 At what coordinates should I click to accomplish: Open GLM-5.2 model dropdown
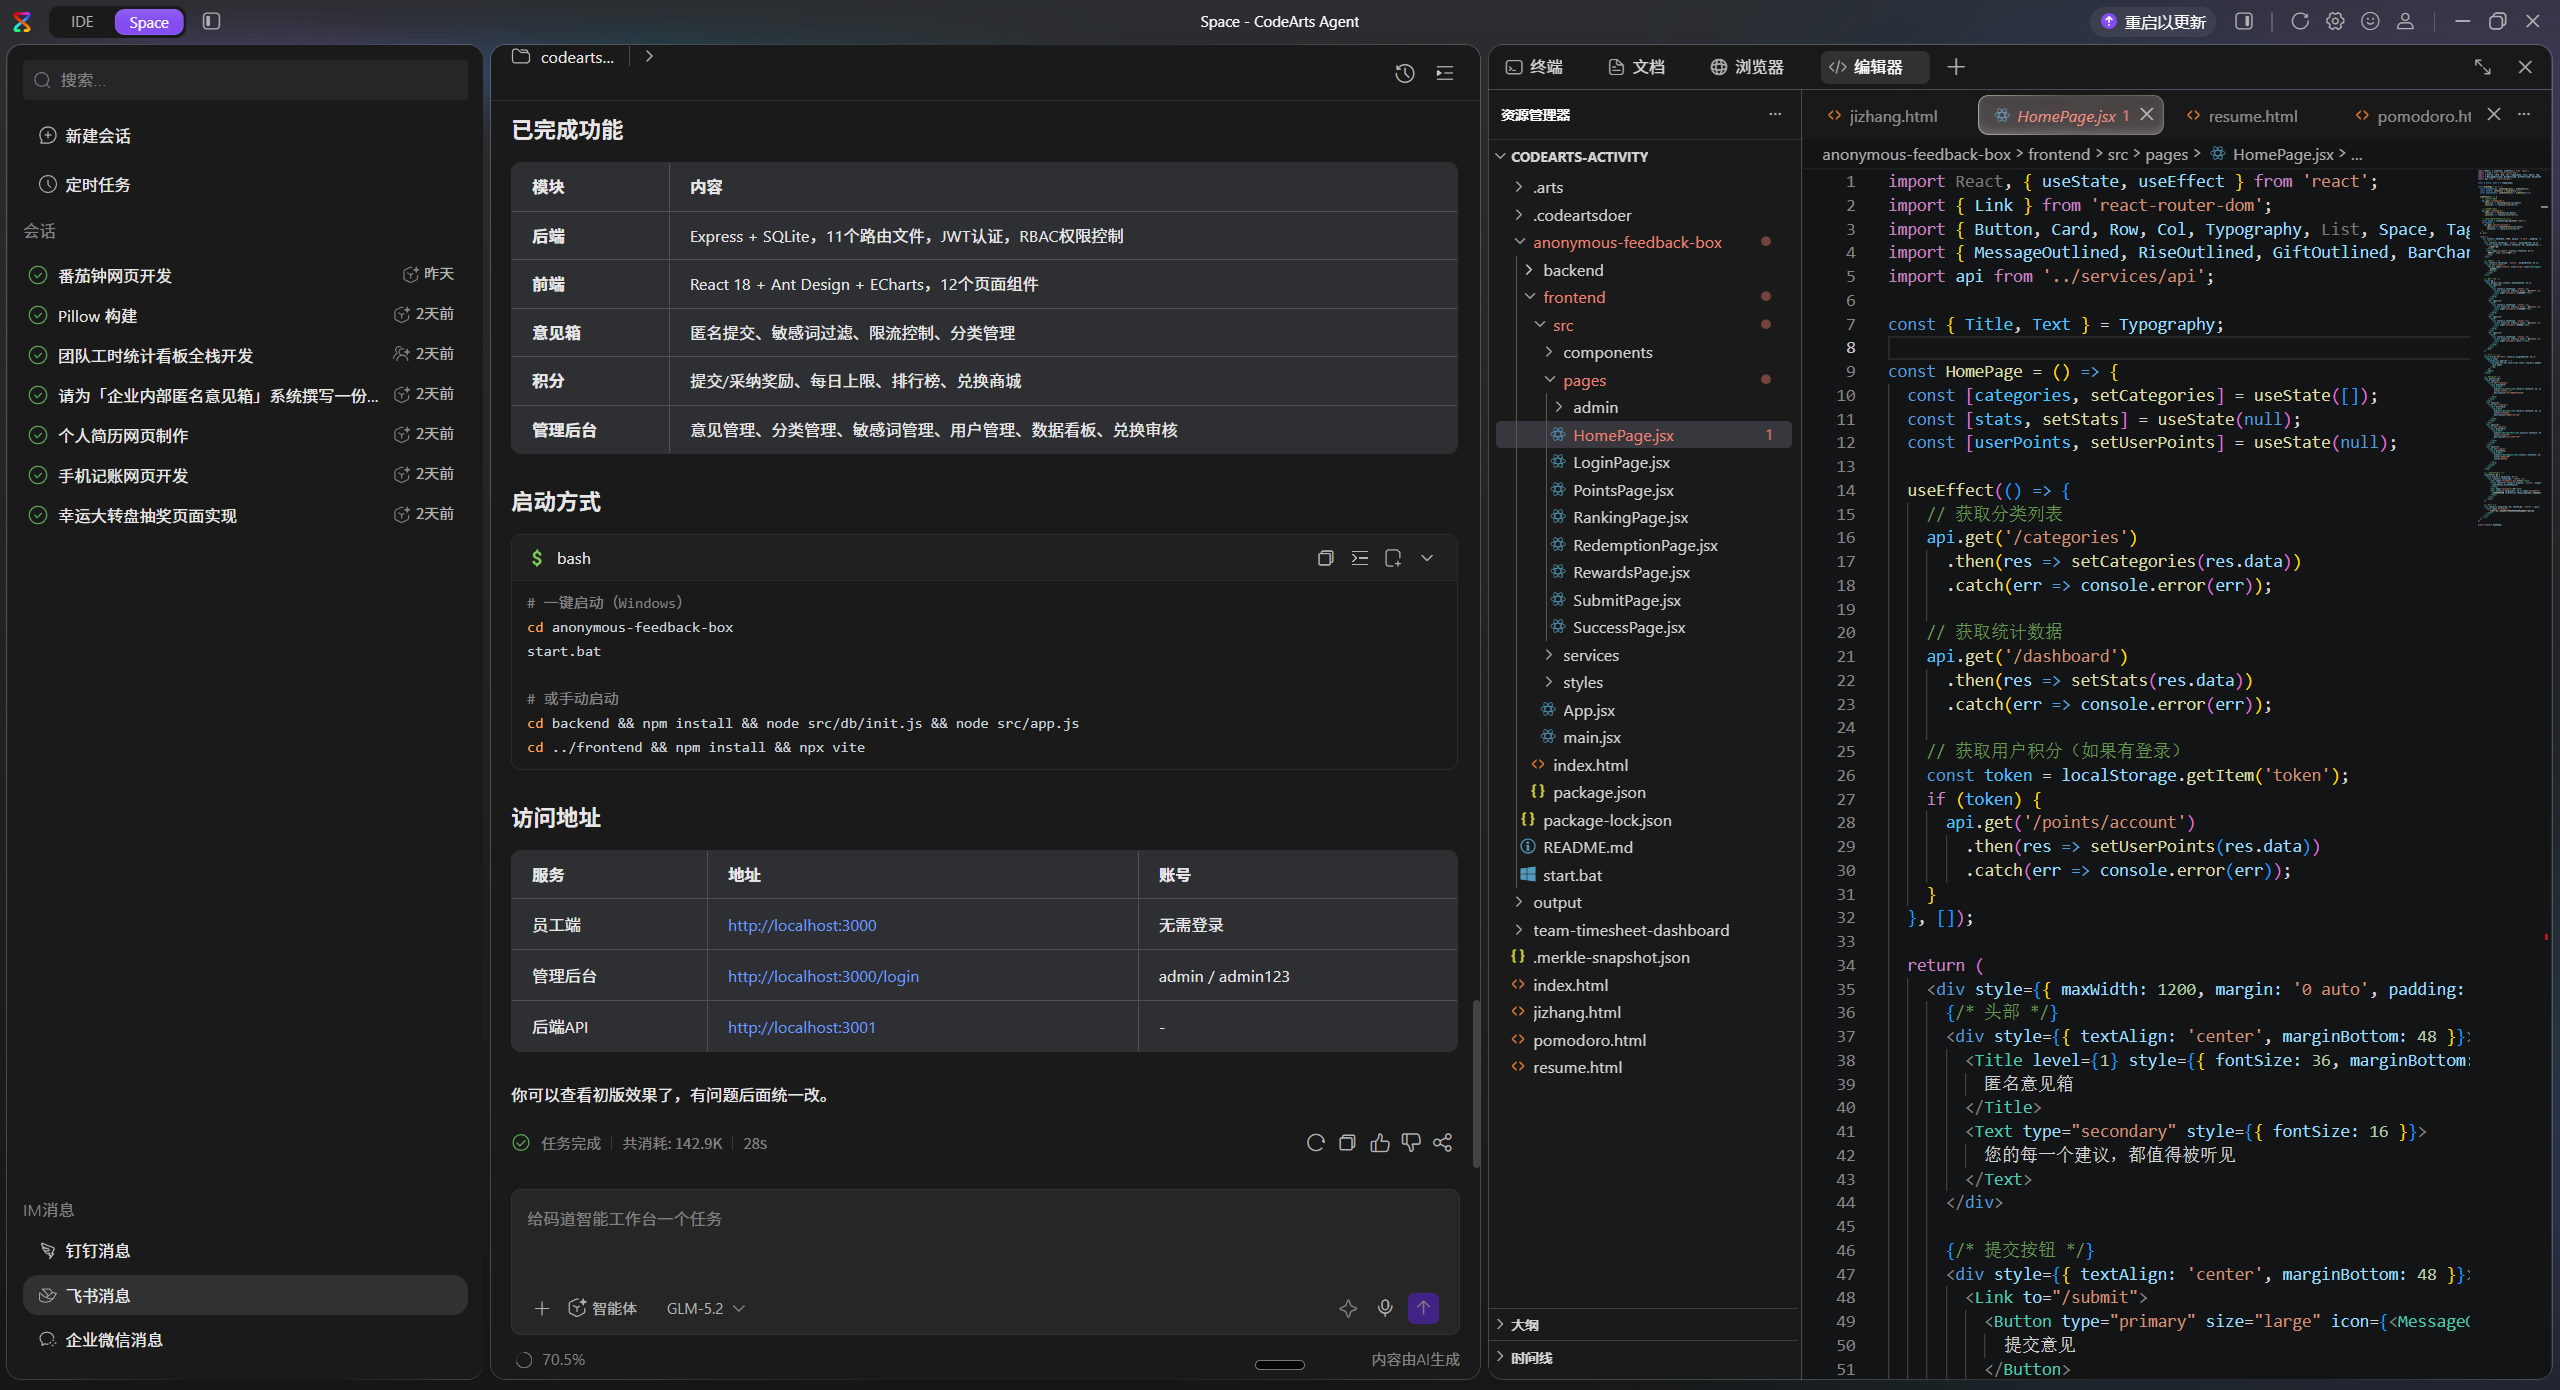coord(705,1308)
